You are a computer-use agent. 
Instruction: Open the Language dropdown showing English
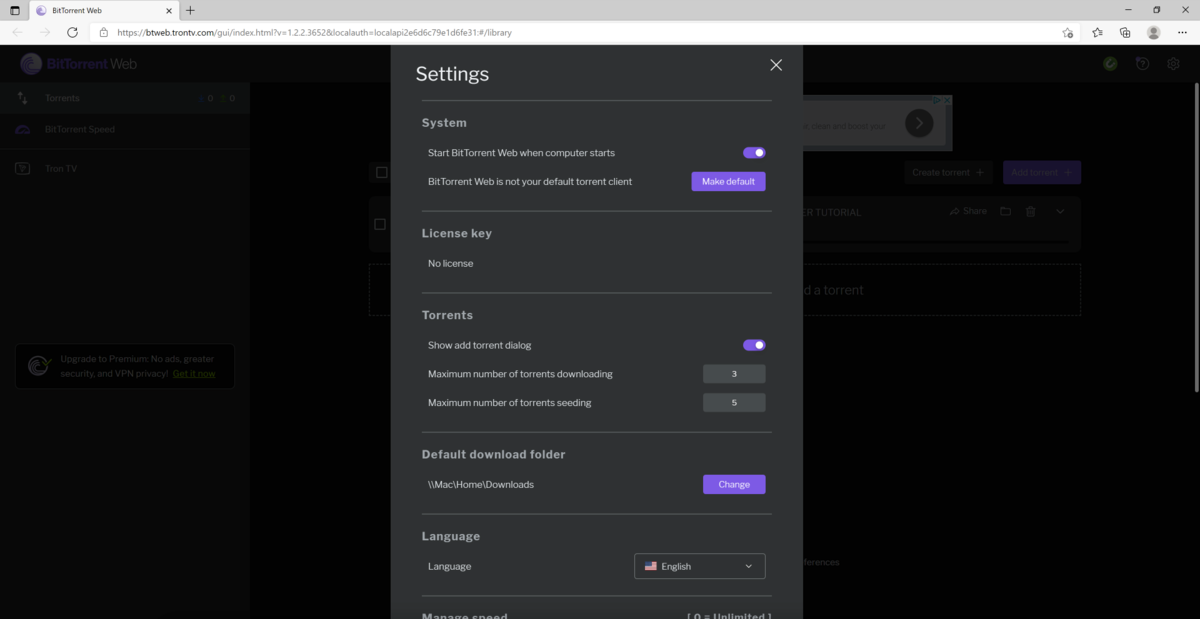tap(700, 566)
